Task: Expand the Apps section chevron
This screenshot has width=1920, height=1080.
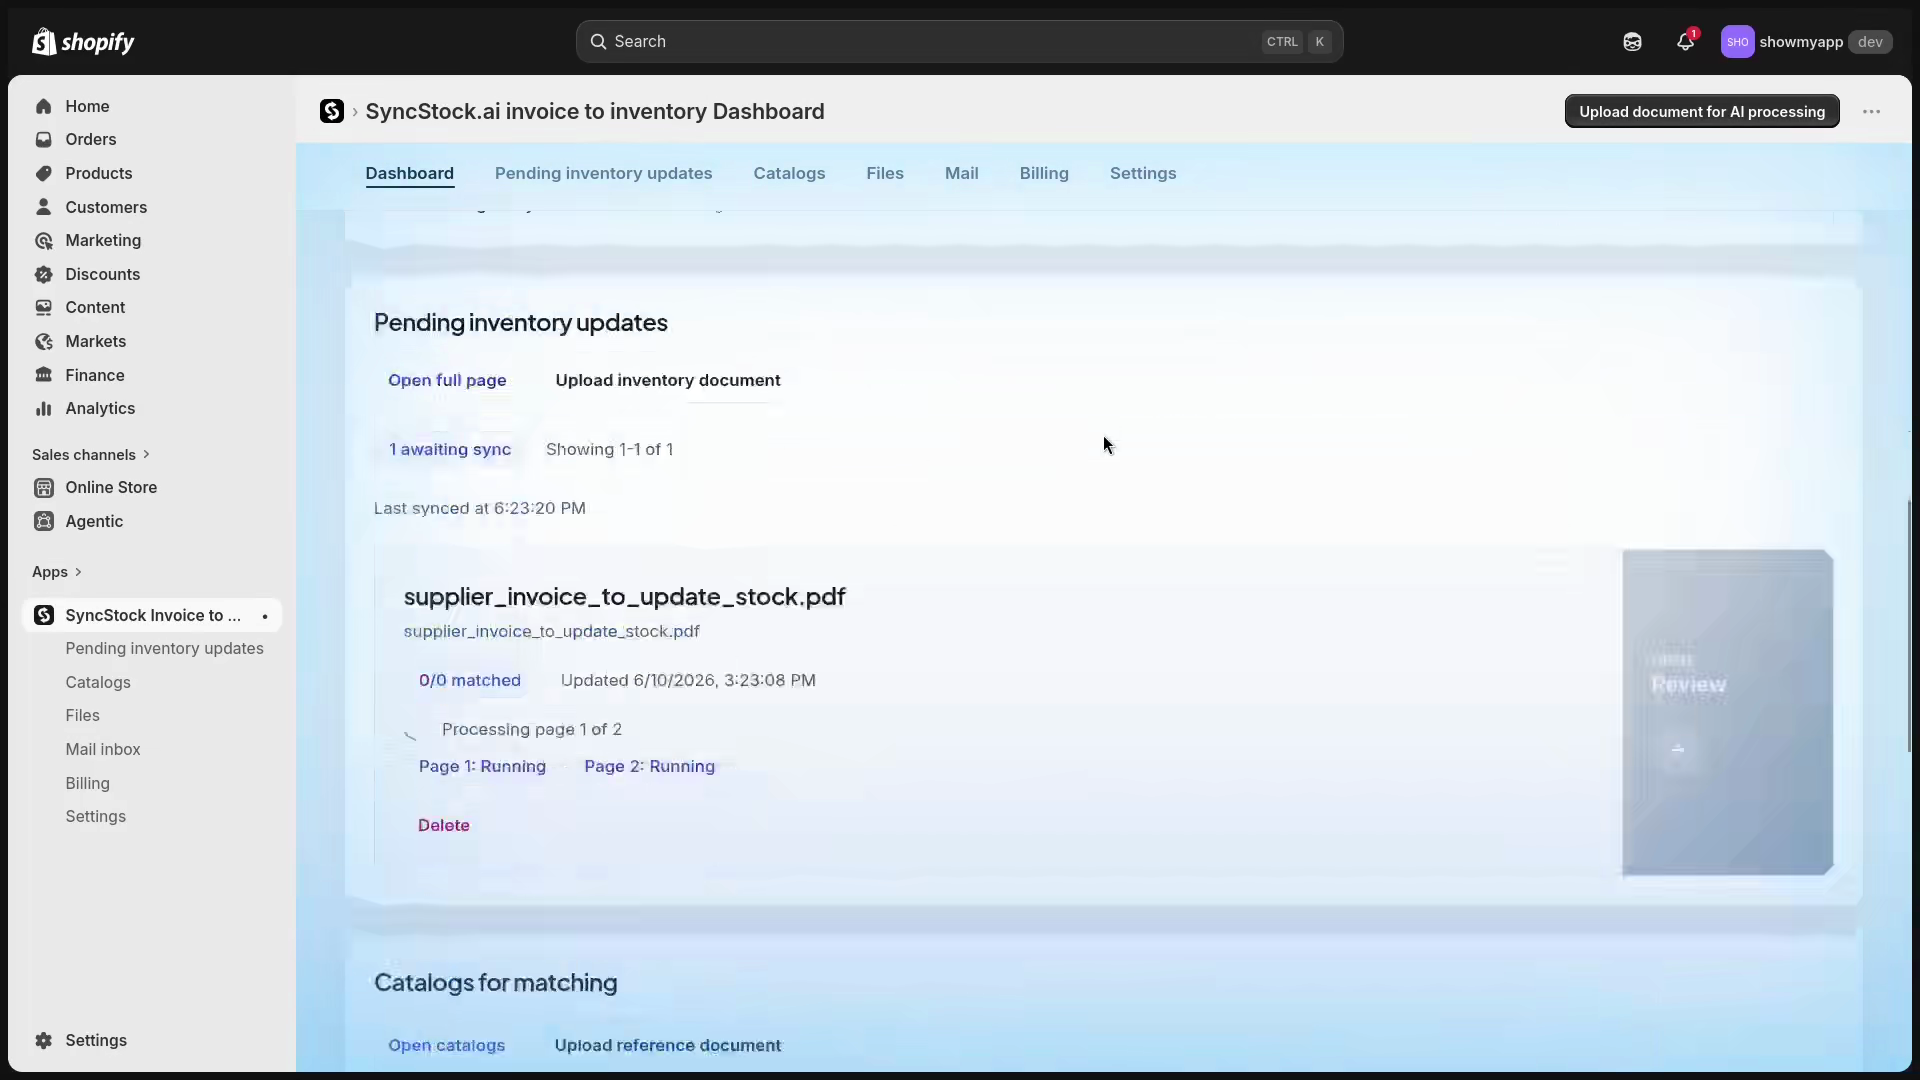Action: [x=78, y=572]
